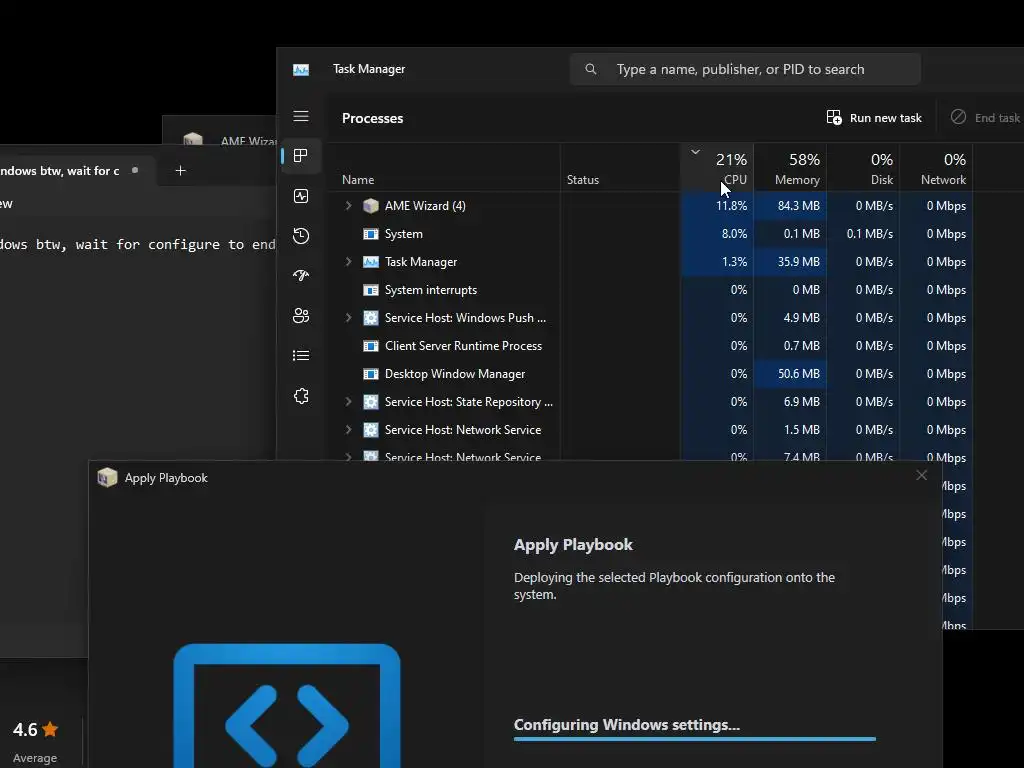The width and height of the screenshot is (1024, 768).
Task: Expand Service Host: State Repository group
Action: pyautogui.click(x=348, y=402)
